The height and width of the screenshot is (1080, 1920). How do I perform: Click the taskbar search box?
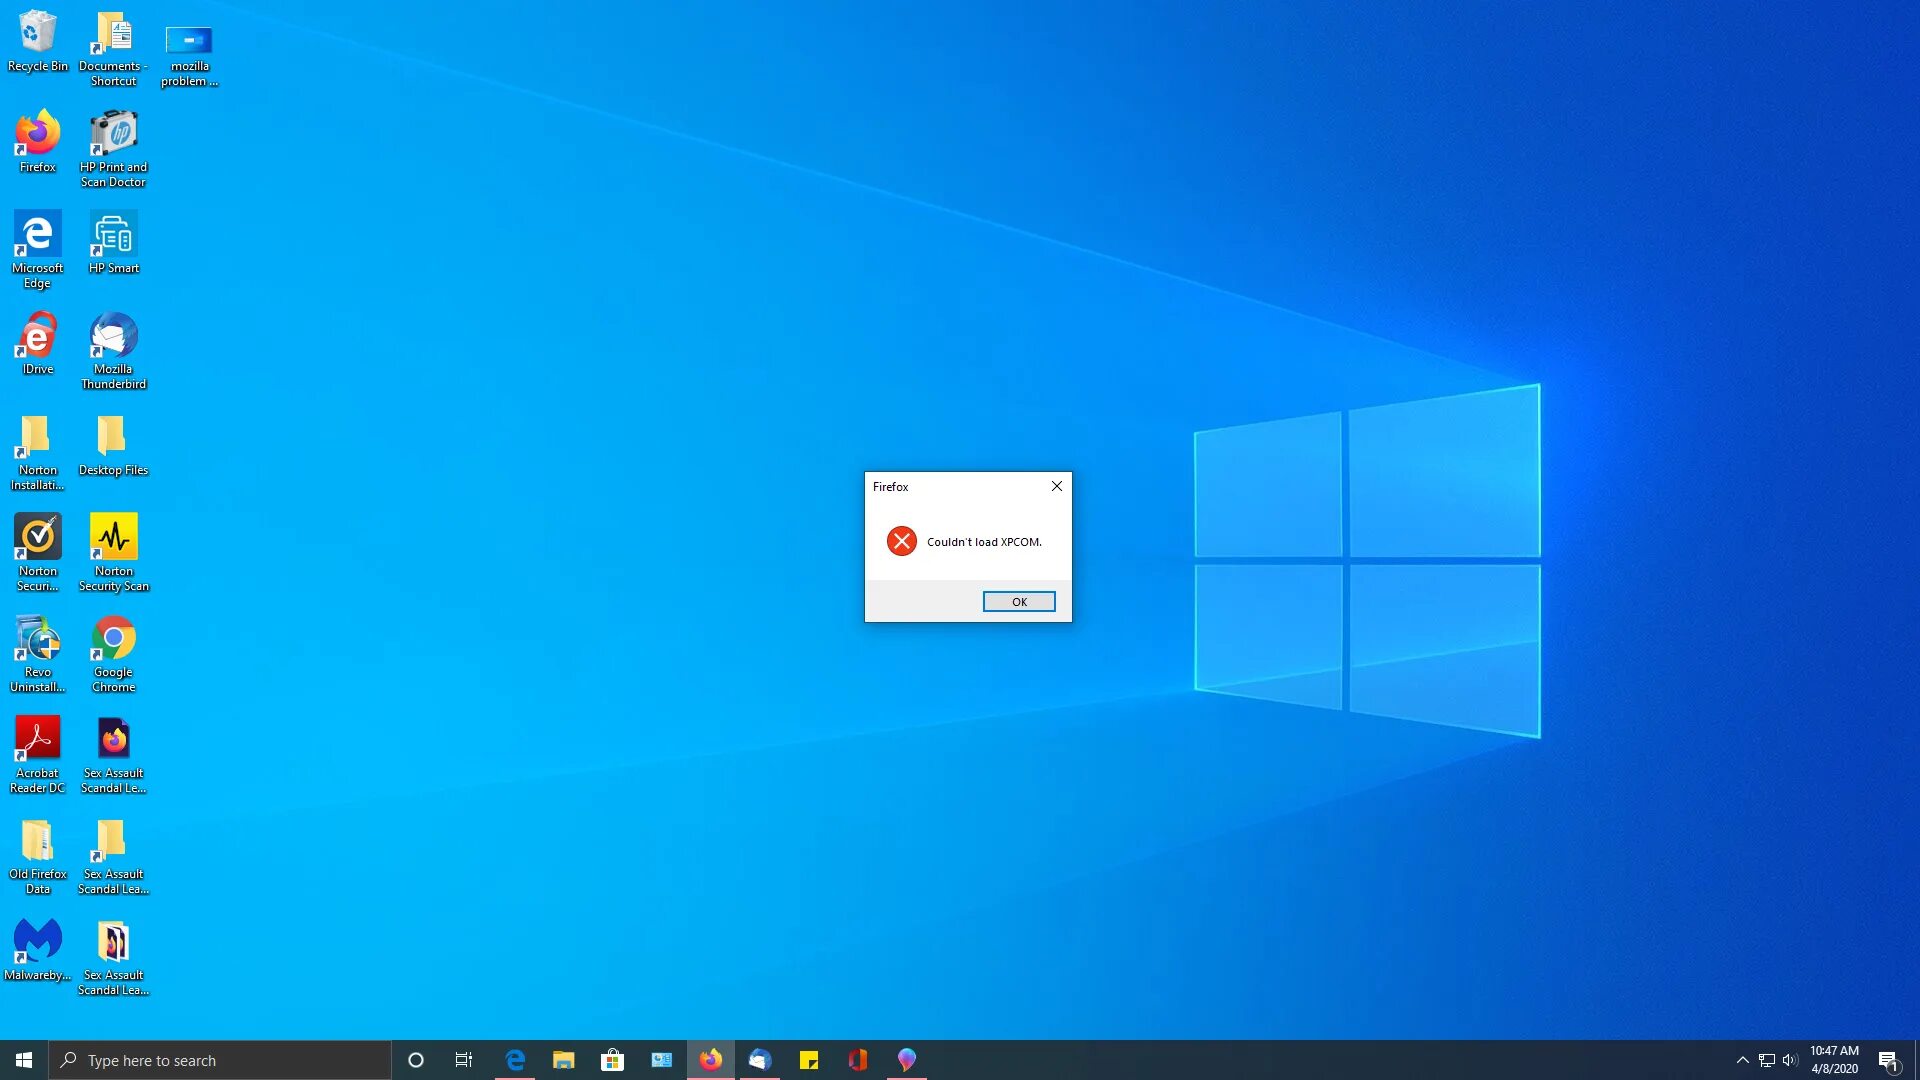point(220,1060)
